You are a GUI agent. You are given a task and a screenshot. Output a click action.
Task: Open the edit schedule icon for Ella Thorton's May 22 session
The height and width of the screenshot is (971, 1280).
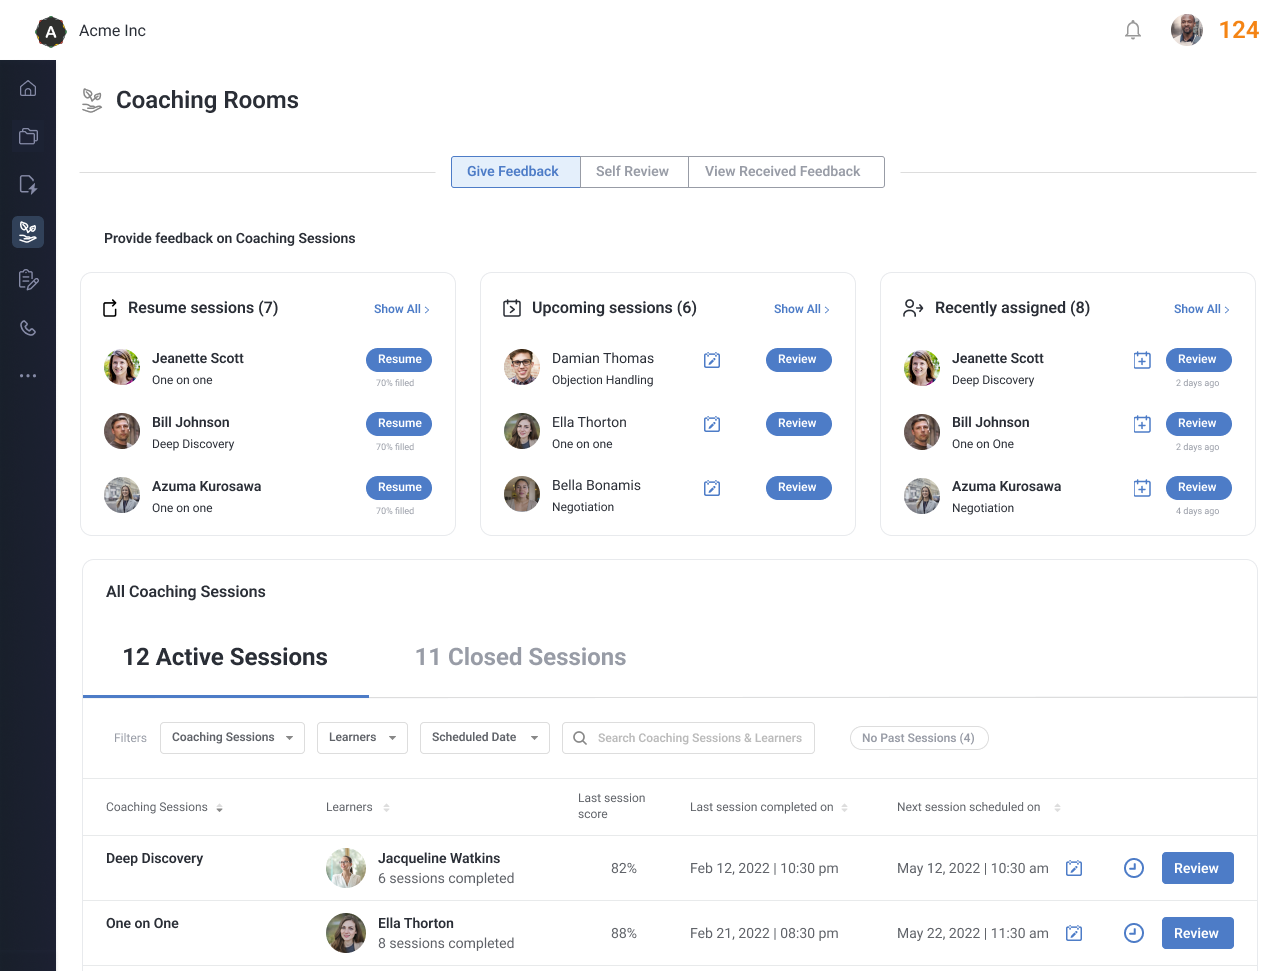coord(1074,933)
